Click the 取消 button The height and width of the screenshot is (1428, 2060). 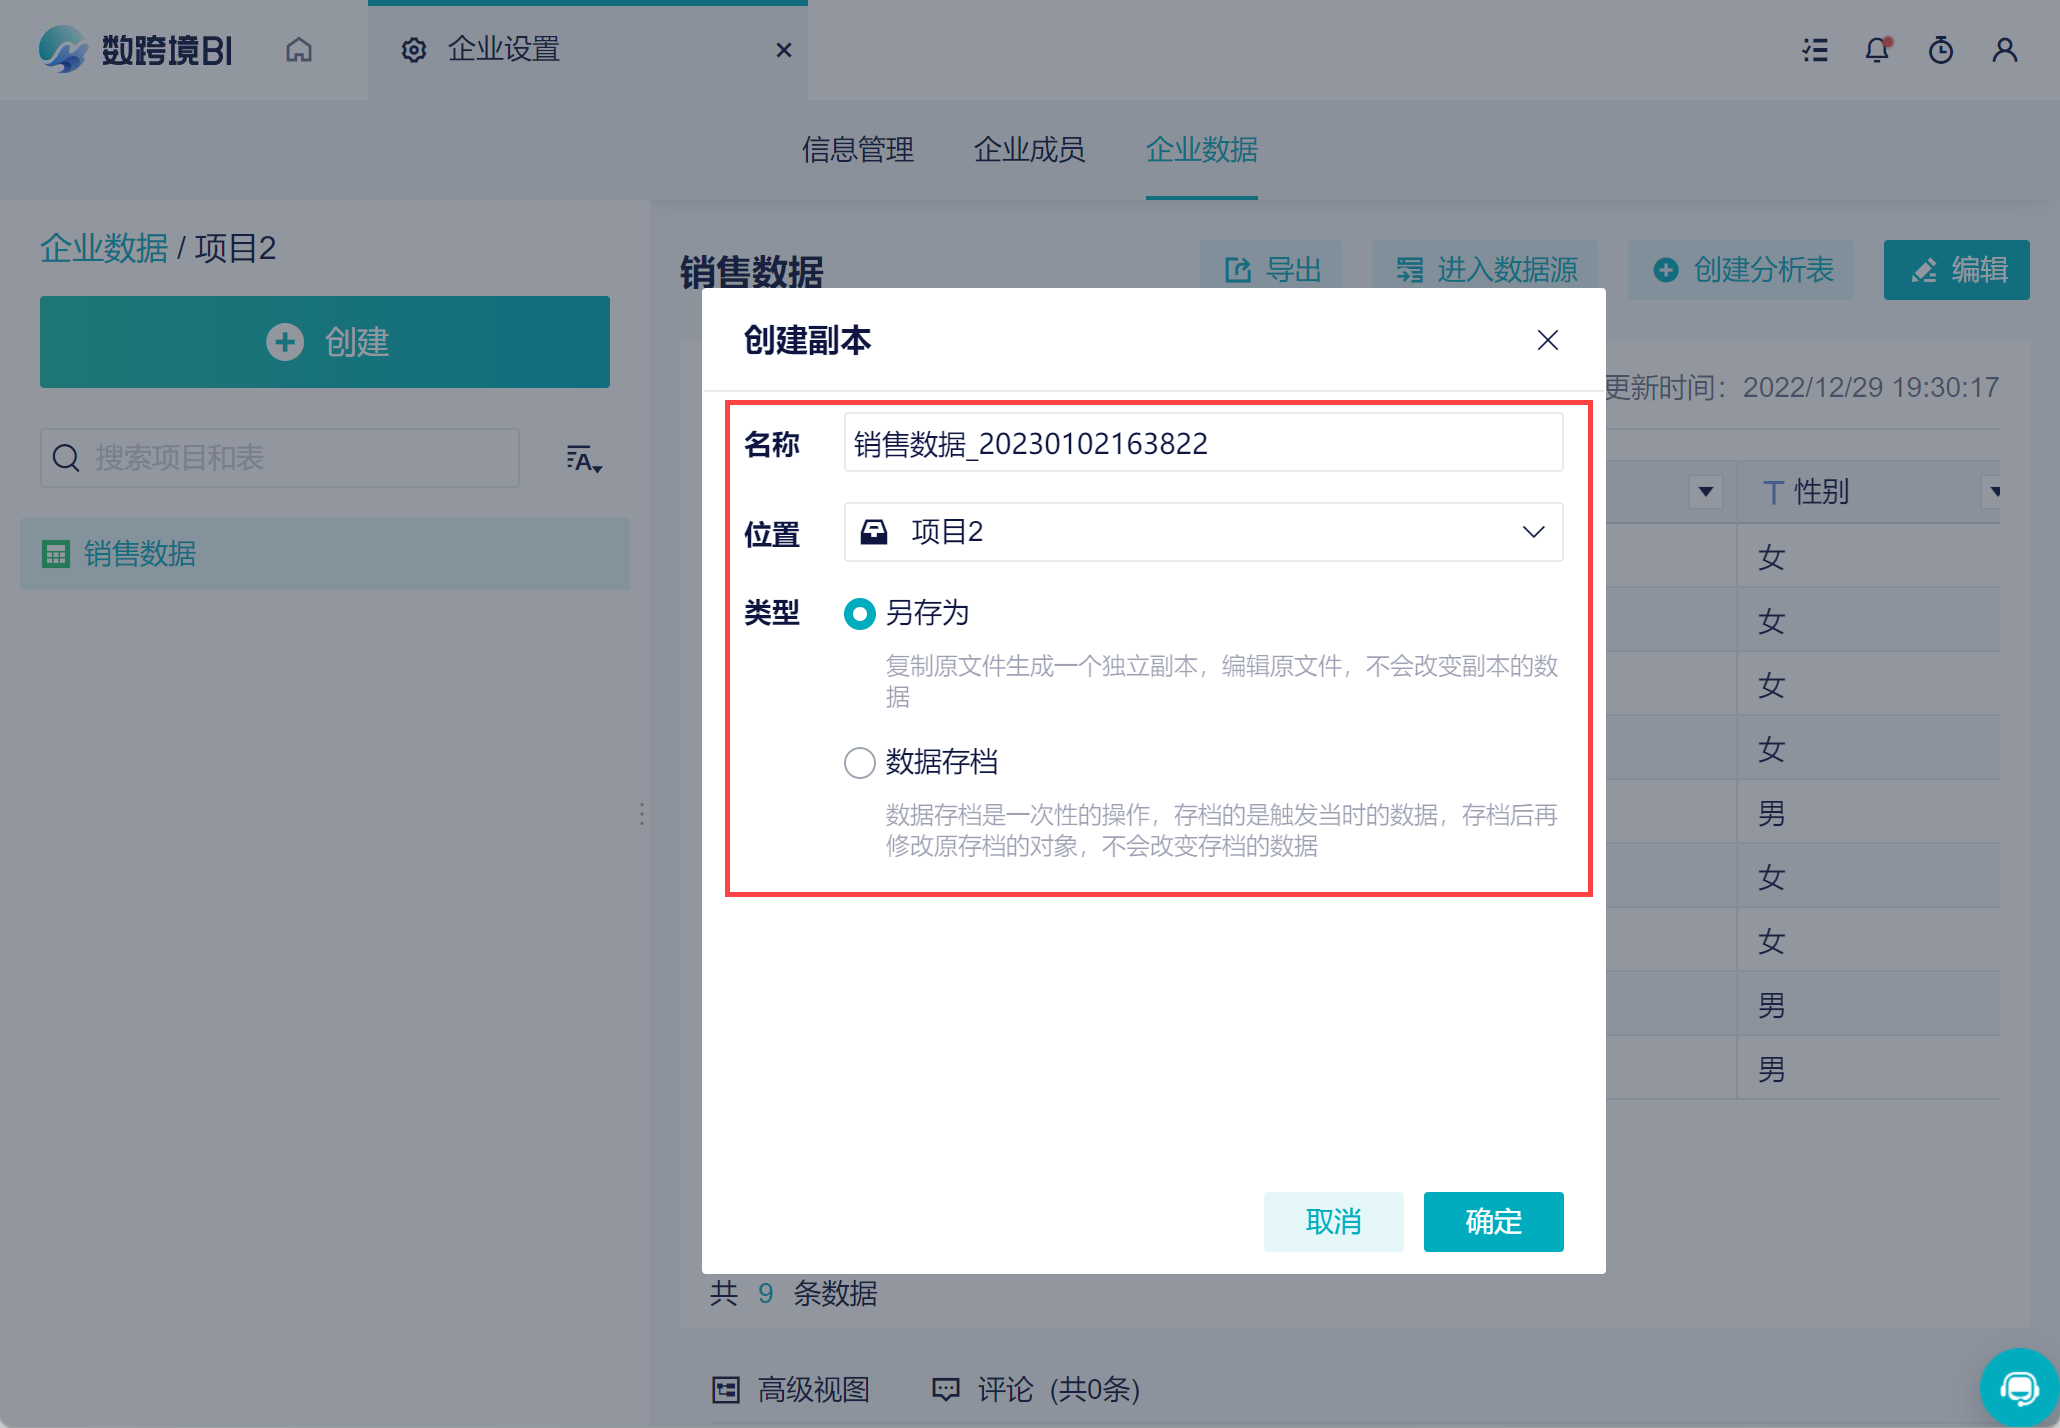coord(1333,1221)
